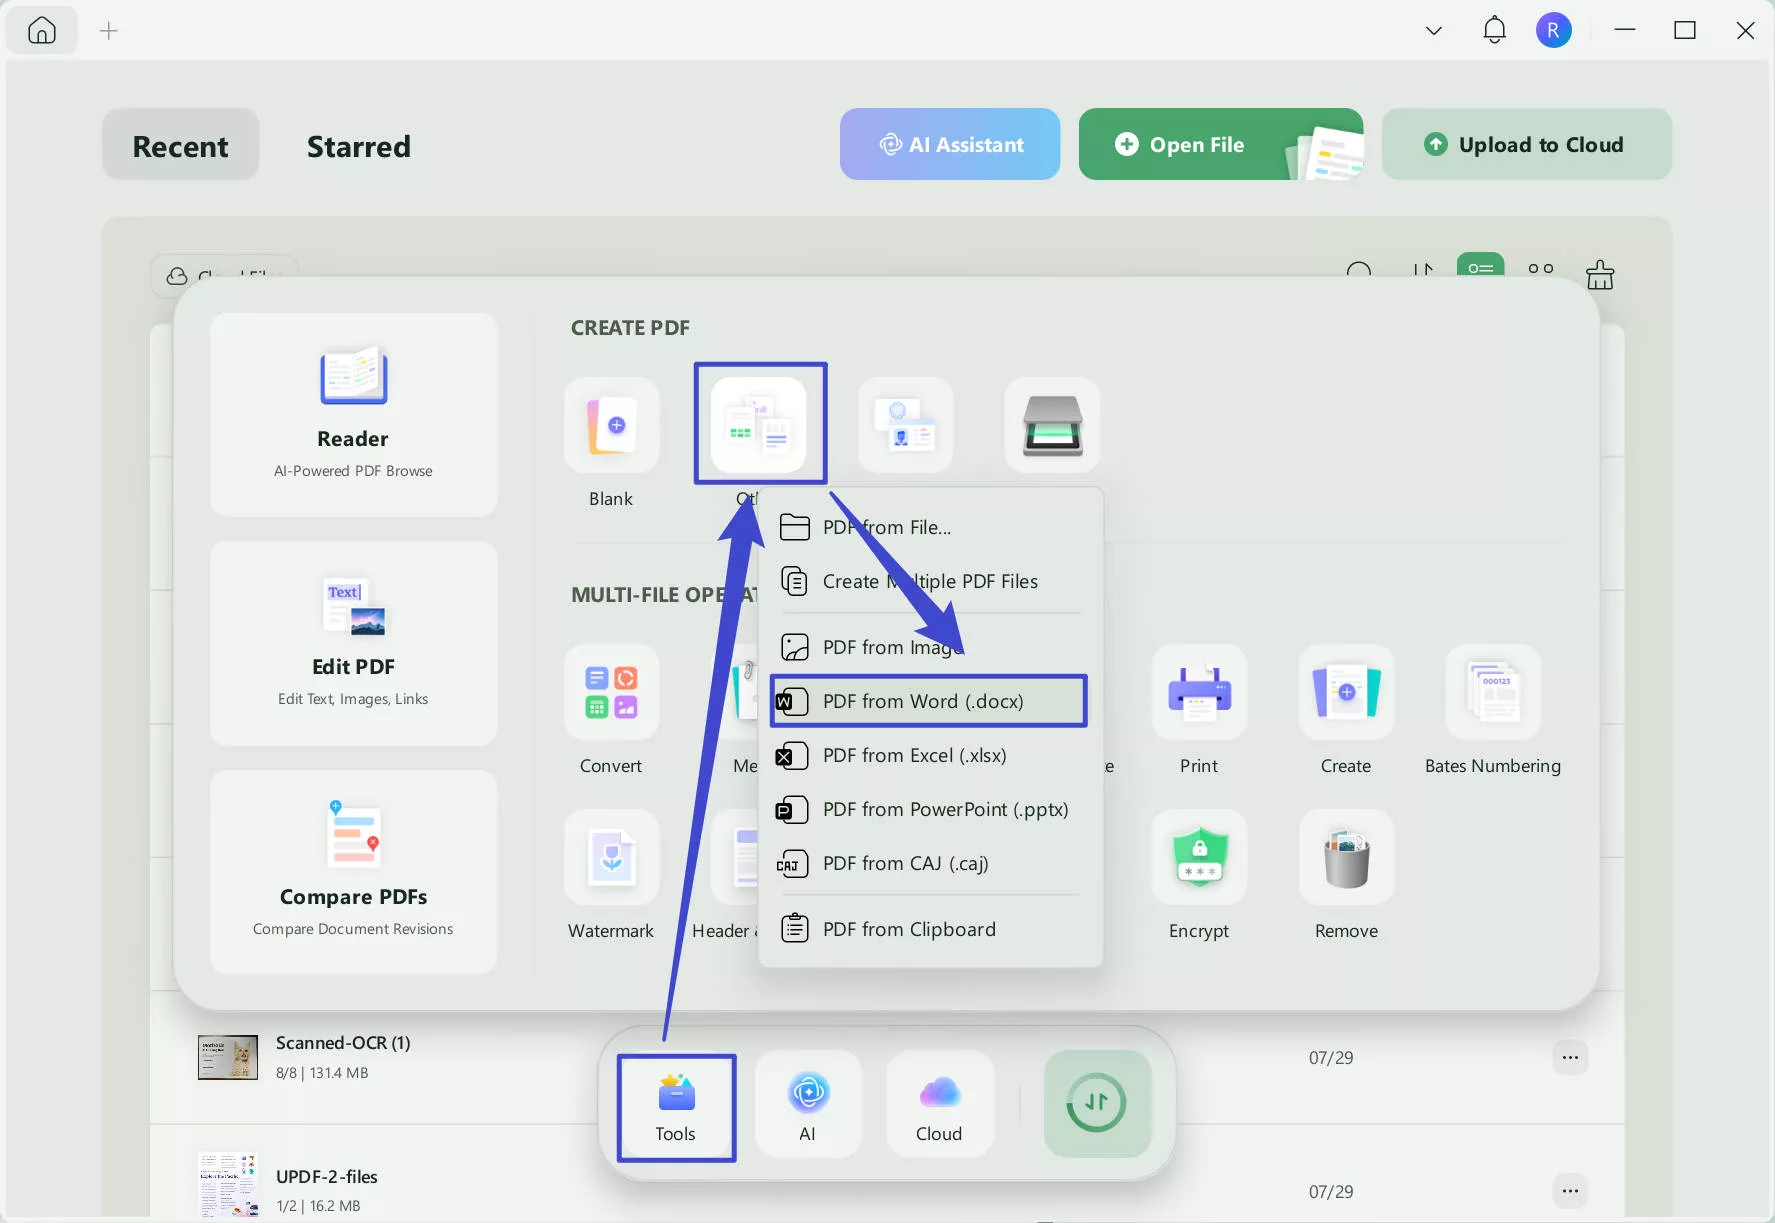Click the Upload to Cloud button

coord(1527,144)
